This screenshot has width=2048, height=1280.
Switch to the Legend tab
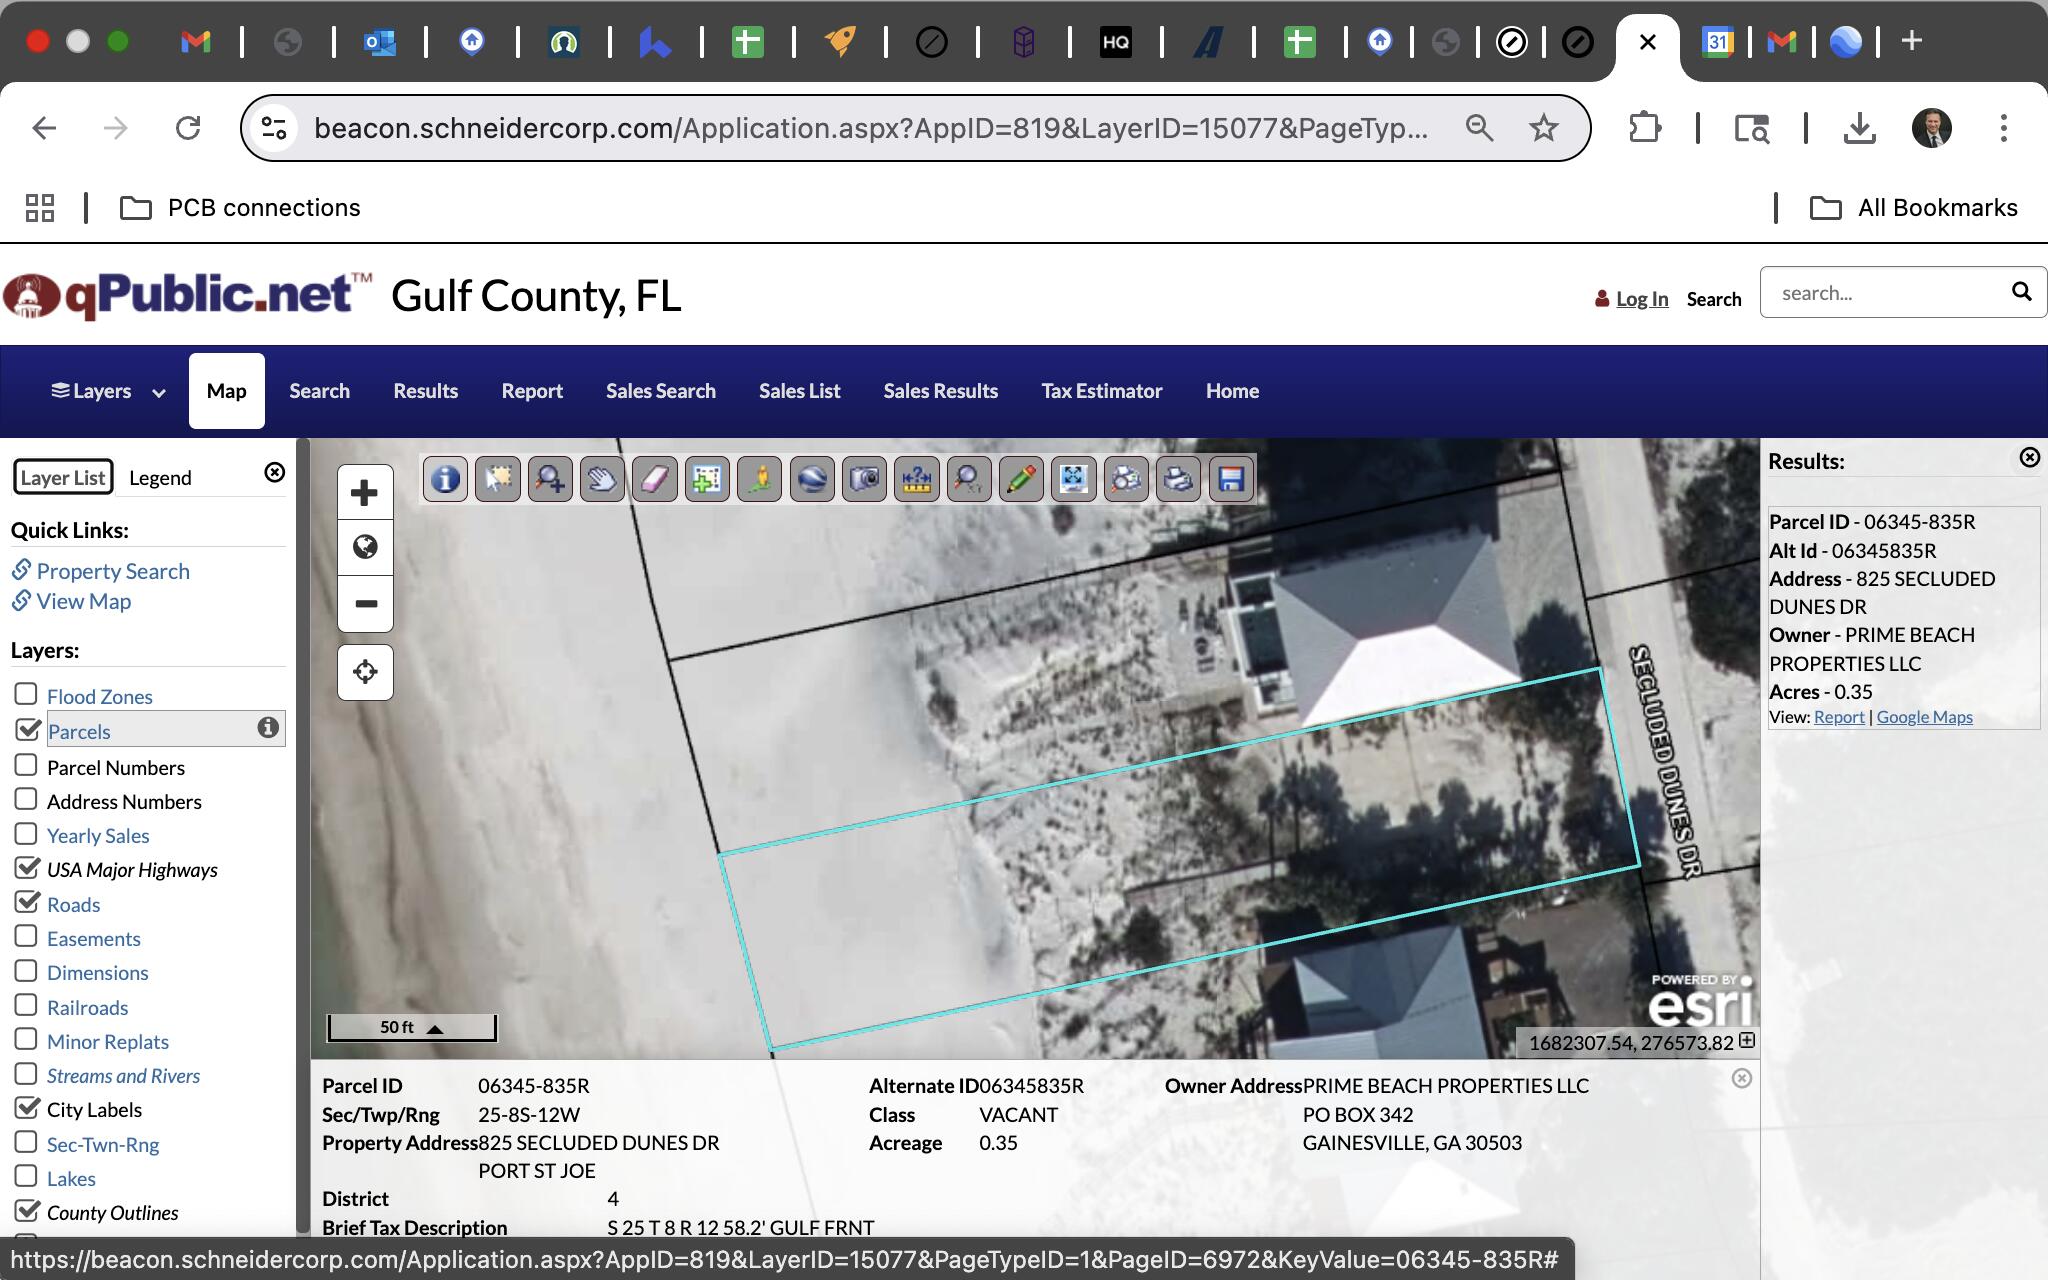click(x=160, y=478)
